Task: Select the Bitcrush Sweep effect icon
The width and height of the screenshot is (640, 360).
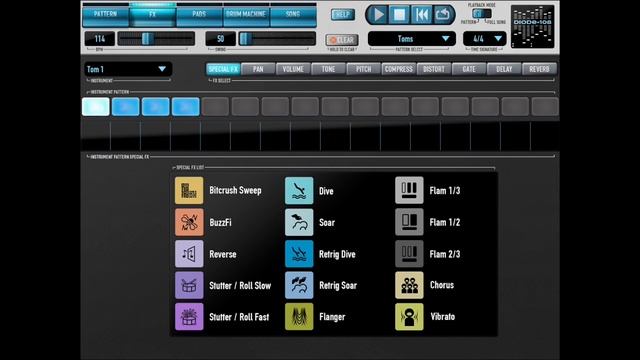Action: pyautogui.click(x=189, y=191)
